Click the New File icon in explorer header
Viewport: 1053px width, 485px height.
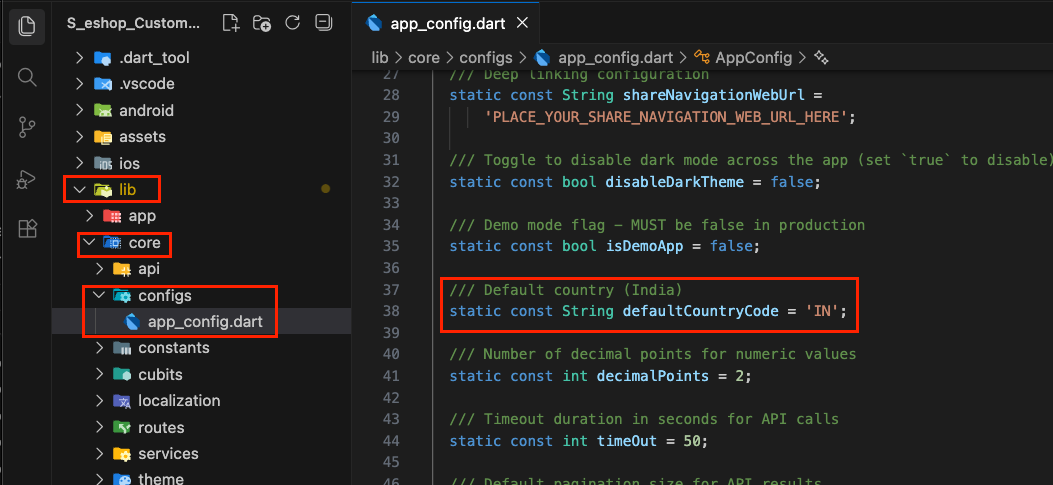point(231,22)
